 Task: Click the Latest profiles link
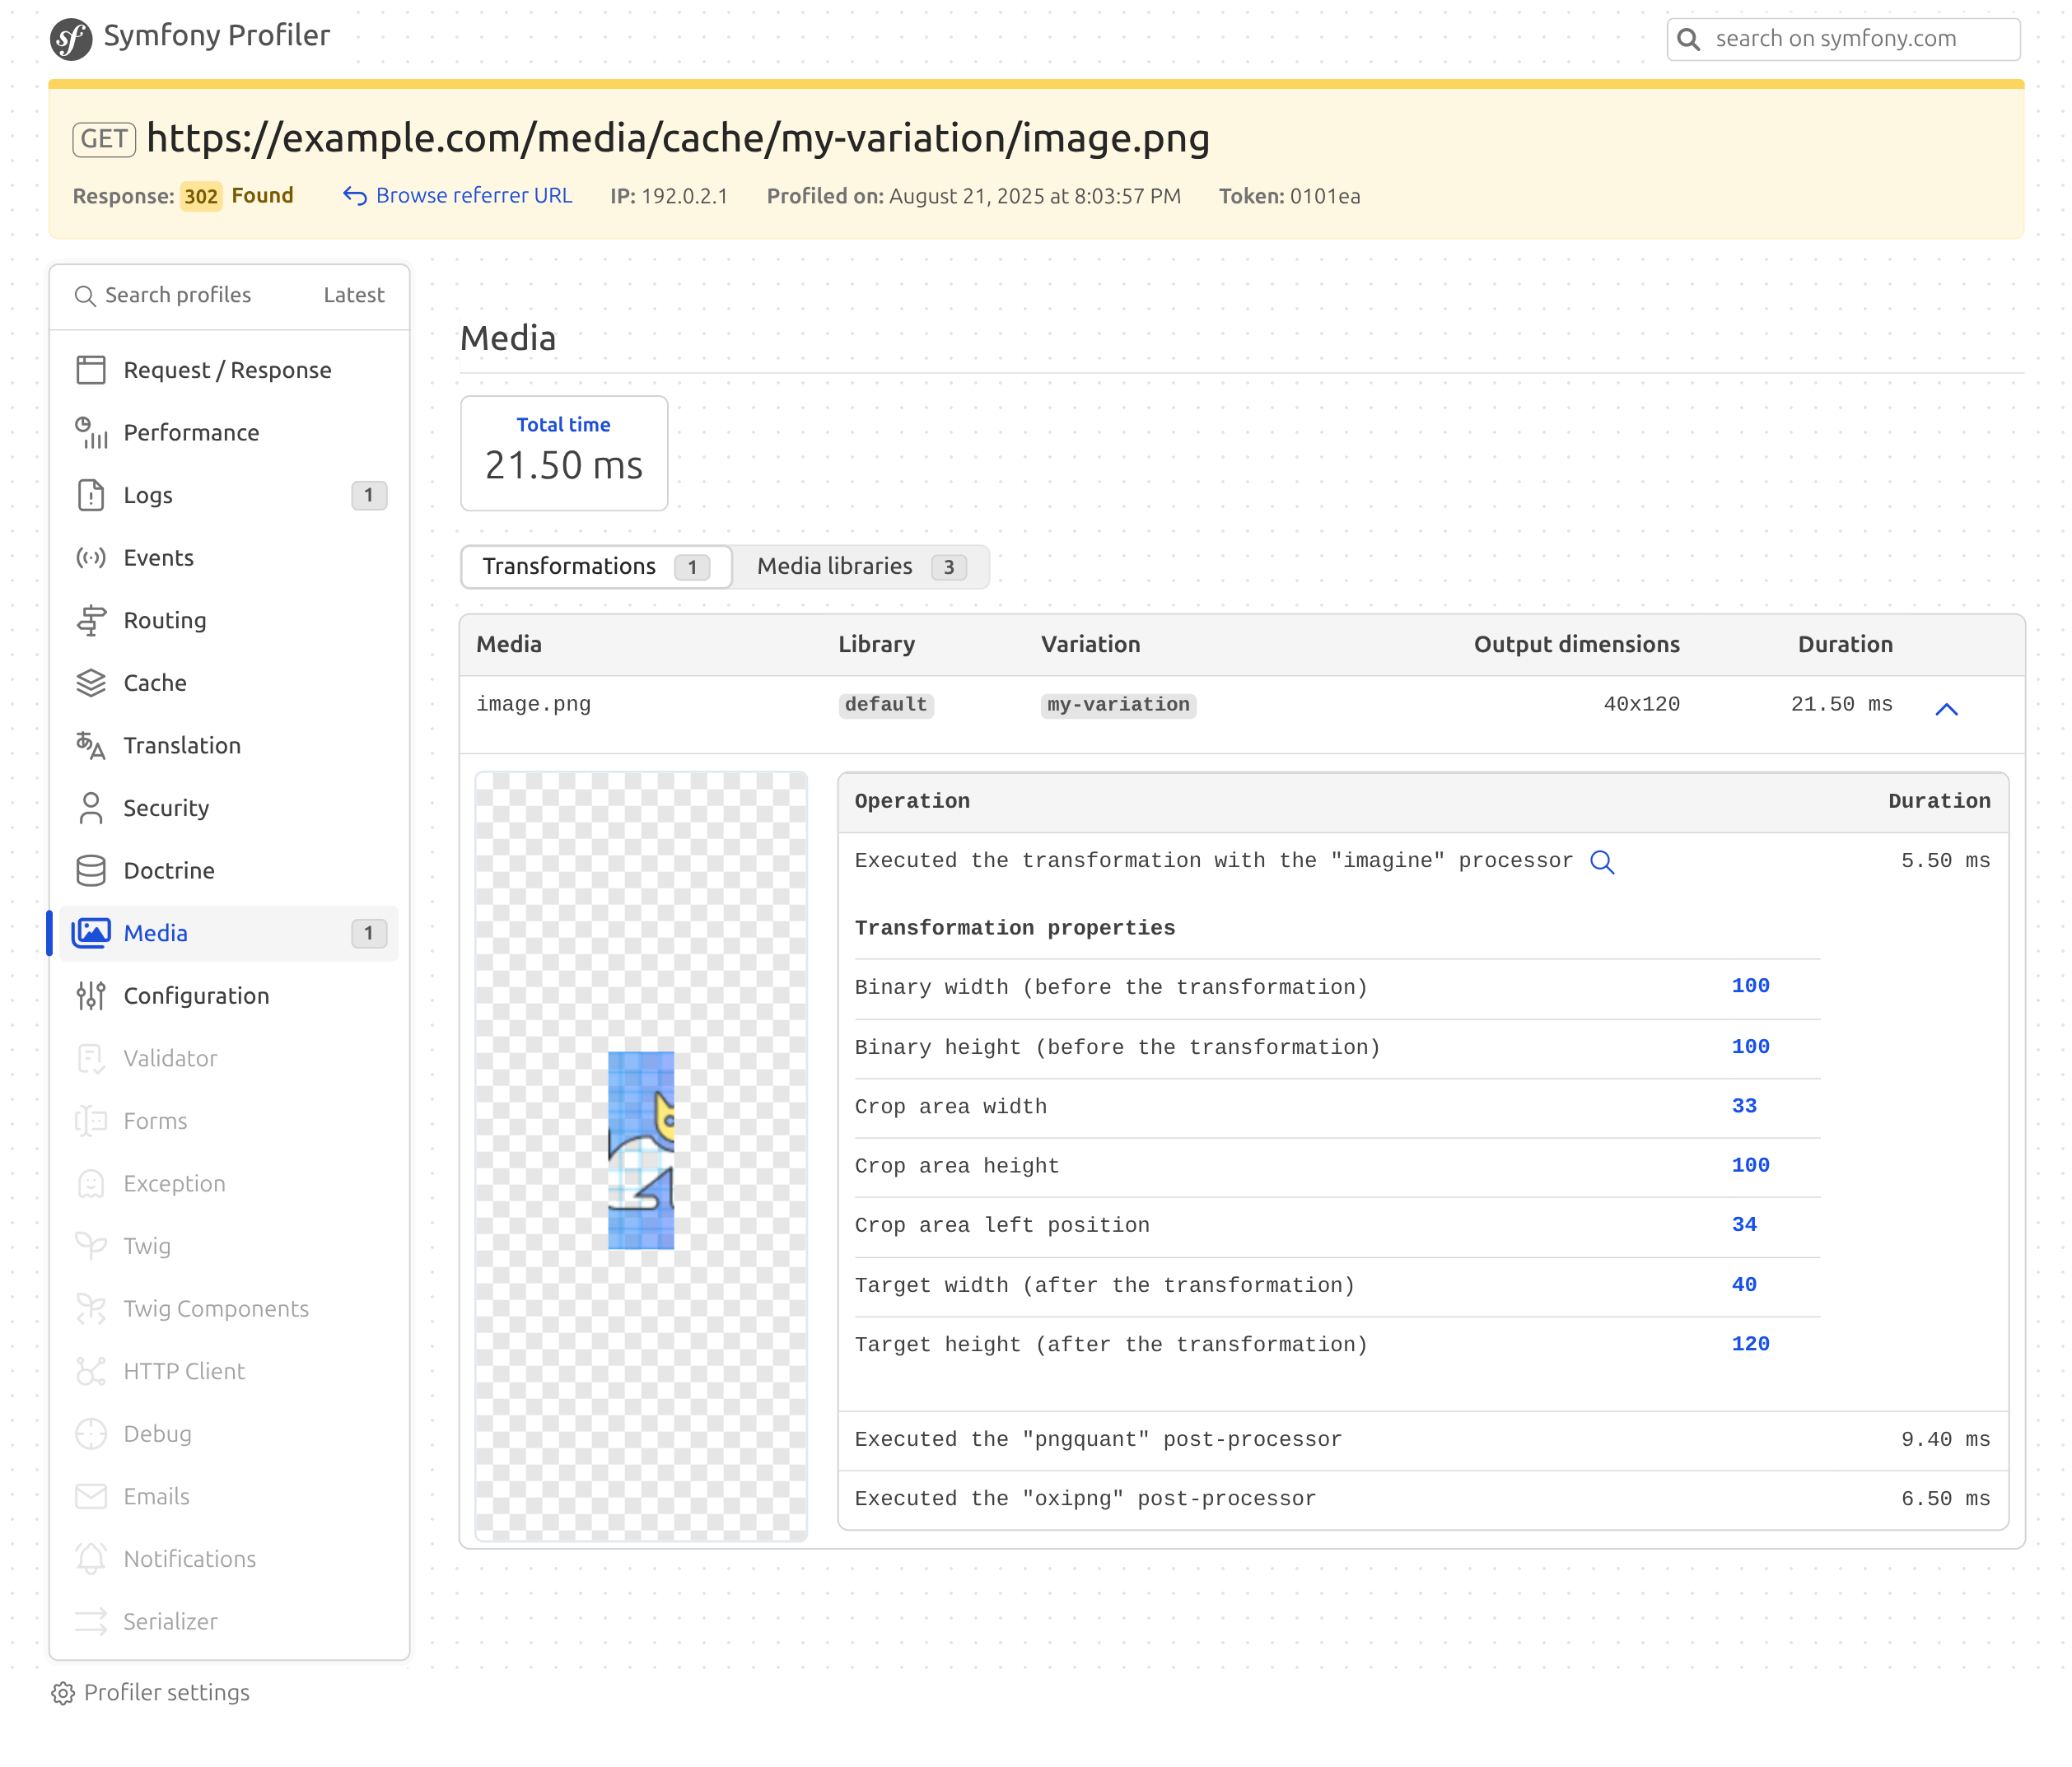353,295
